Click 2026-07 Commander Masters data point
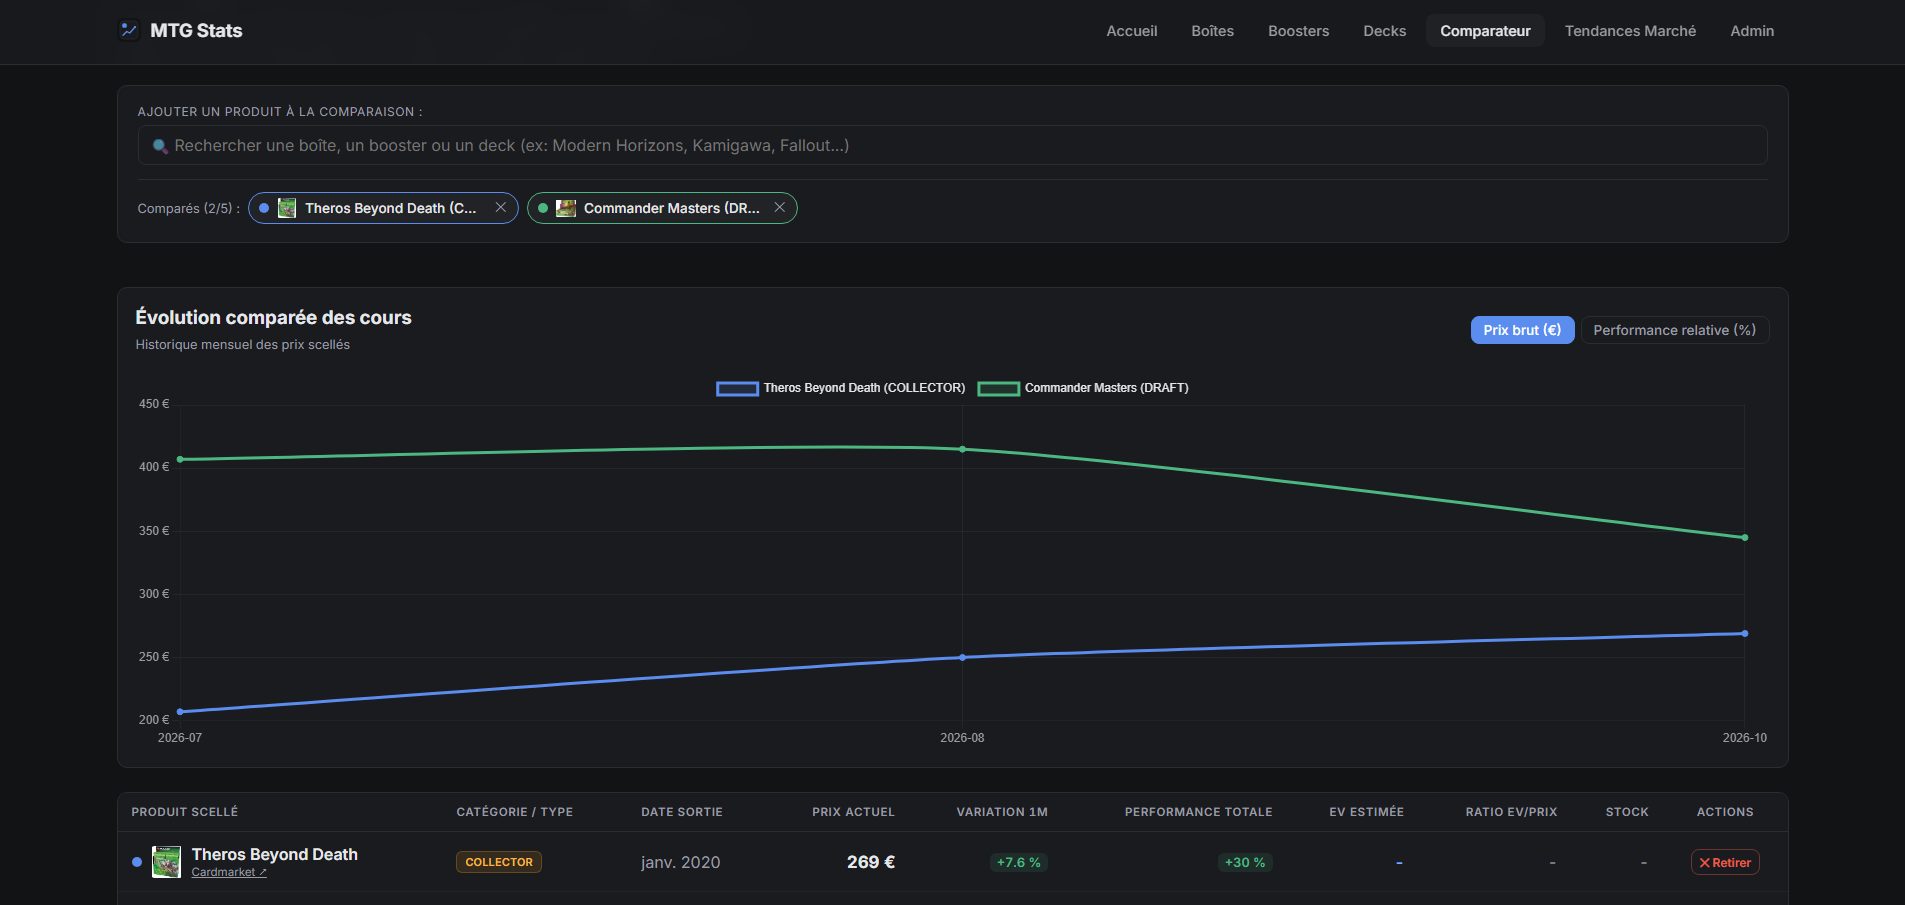Viewport: 1905px width, 905px height. [180, 459]
